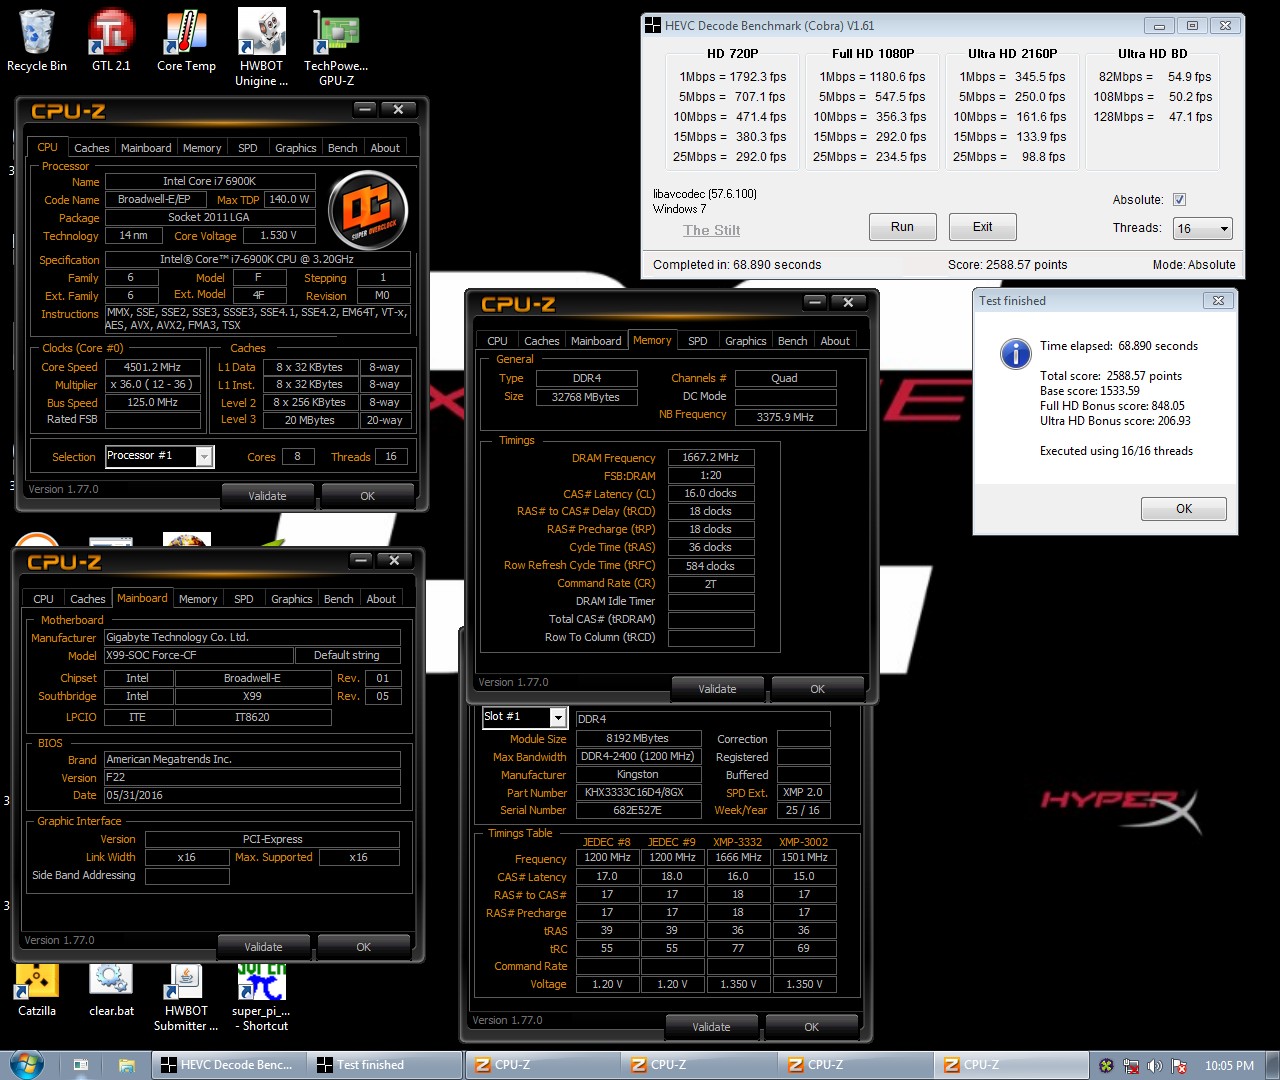Click the volume icon in system tray
1280x1080 pixels.
coord(1155,1066)
